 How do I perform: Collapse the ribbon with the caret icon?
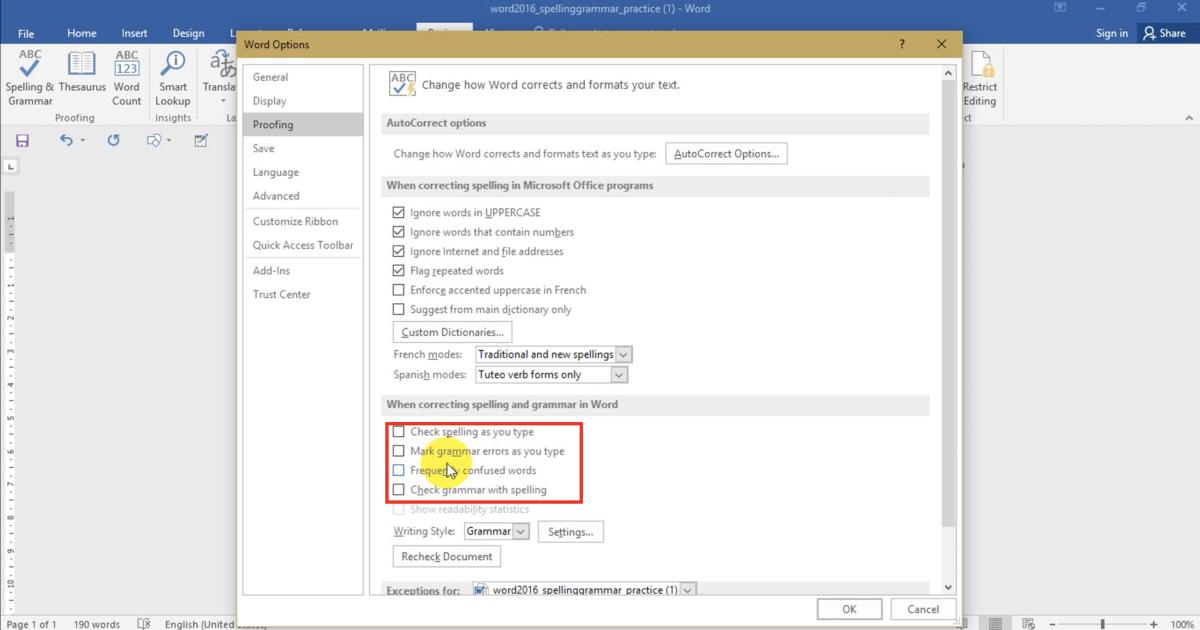click(1189, 118)
